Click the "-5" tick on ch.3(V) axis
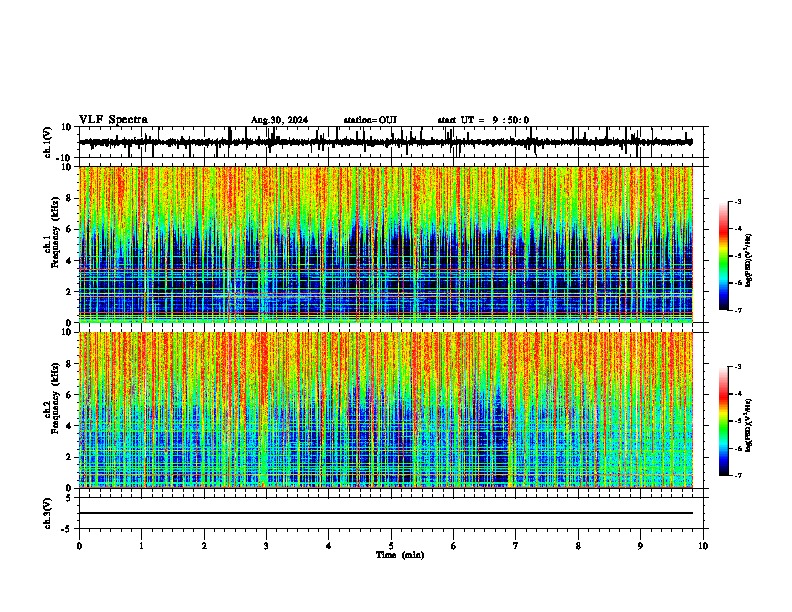This screenshot has width=792, height=612. point(67,529)
